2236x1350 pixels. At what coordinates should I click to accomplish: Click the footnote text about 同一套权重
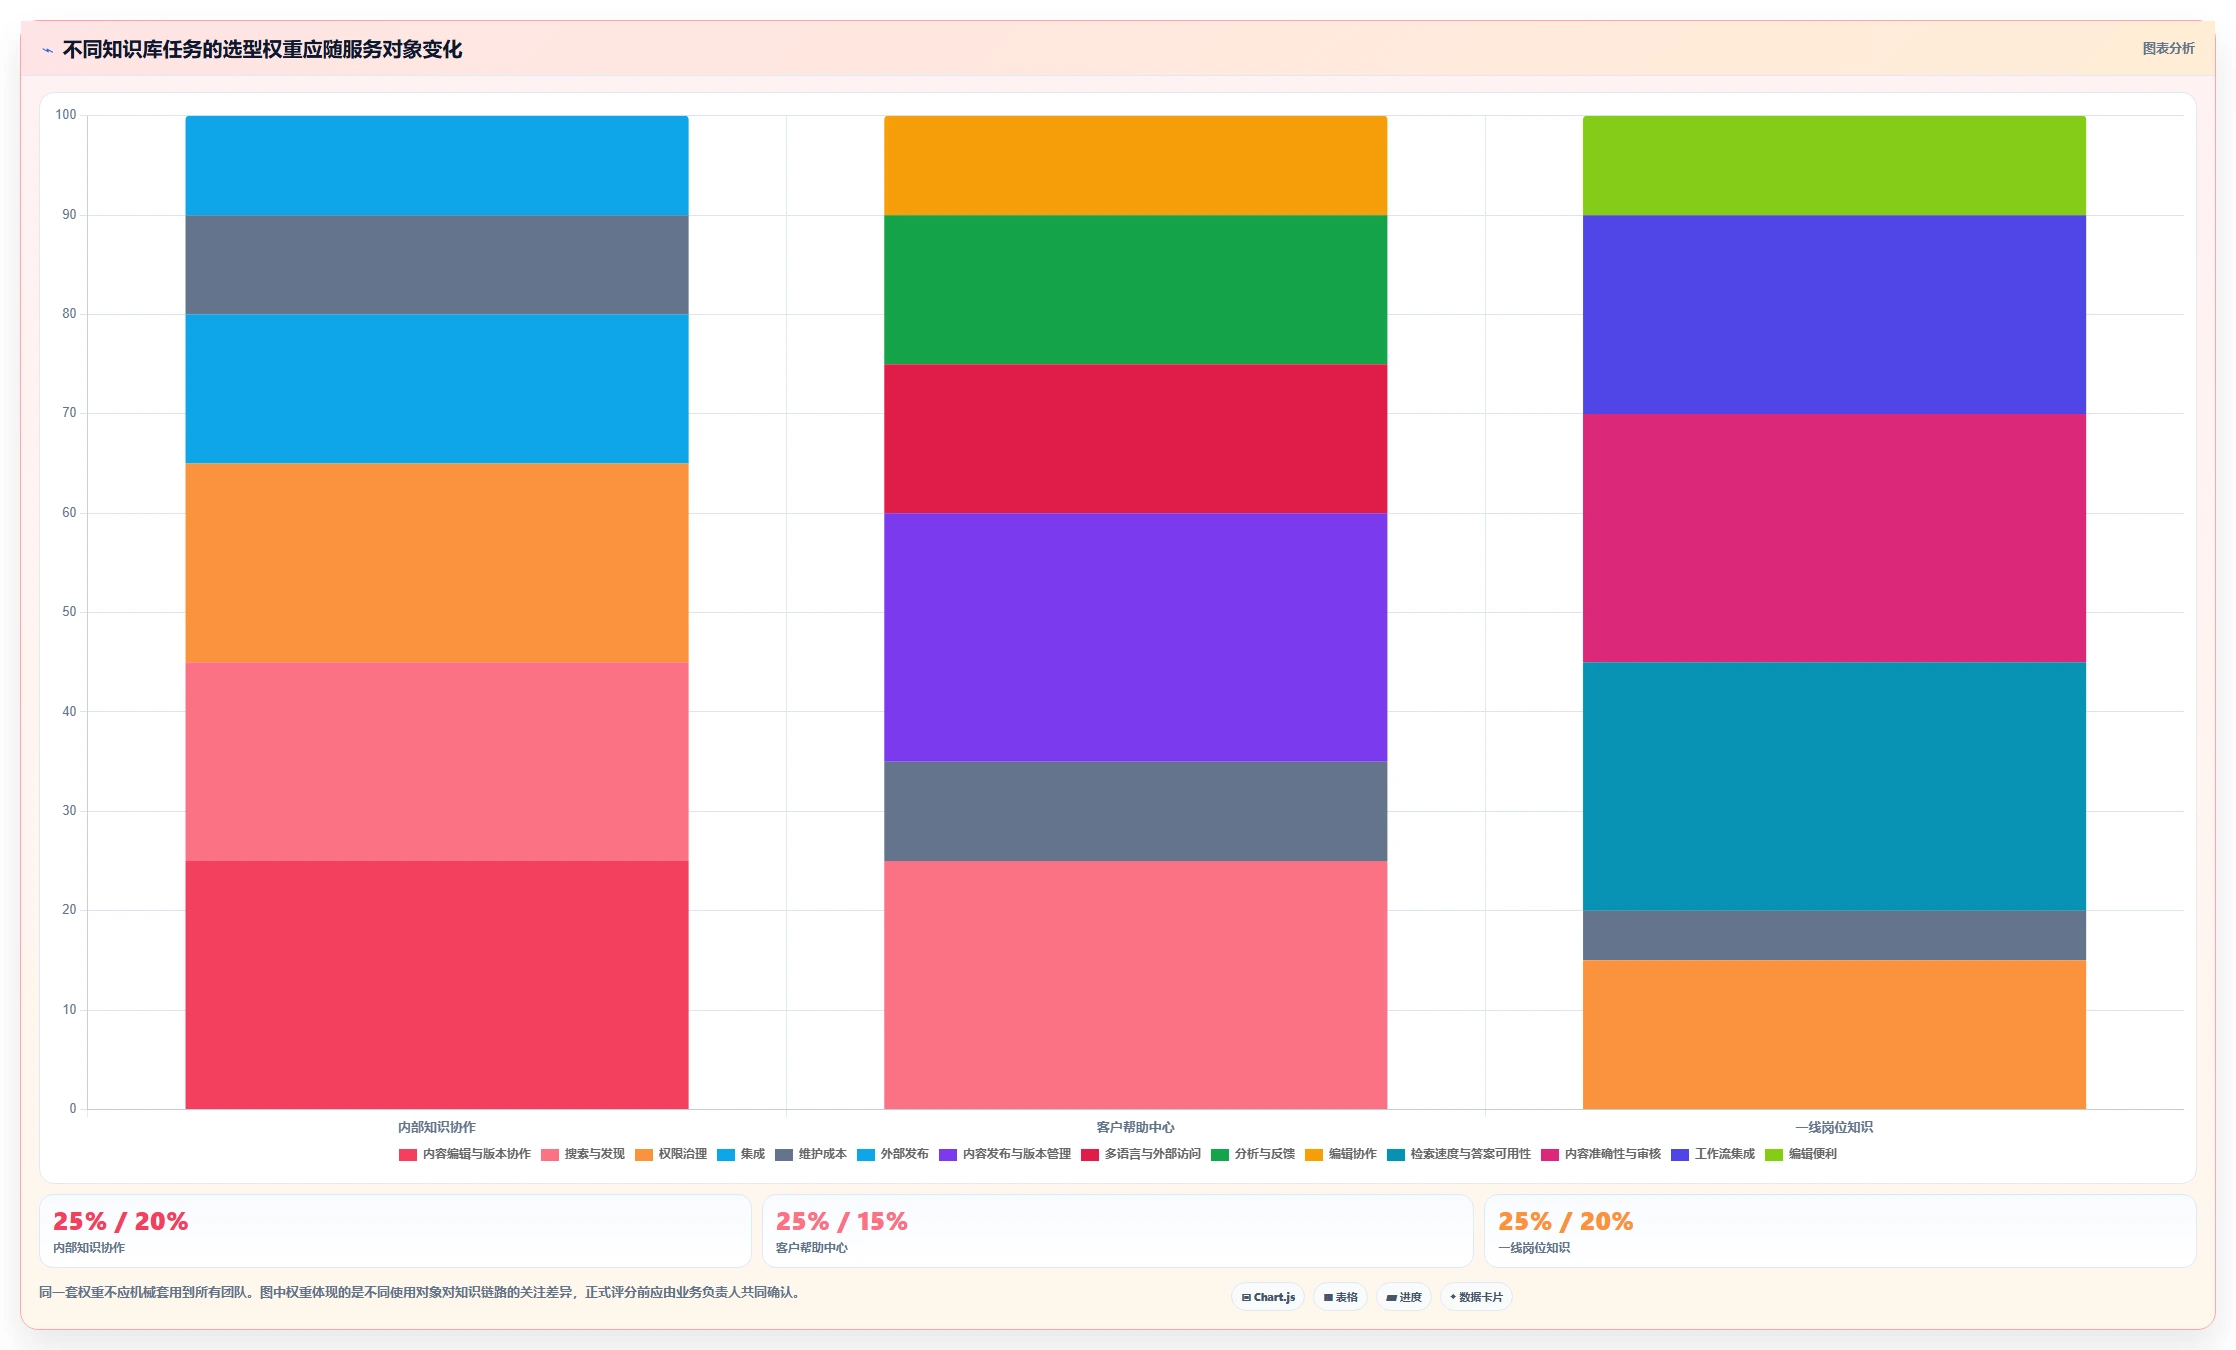(x=420, y=1292)
